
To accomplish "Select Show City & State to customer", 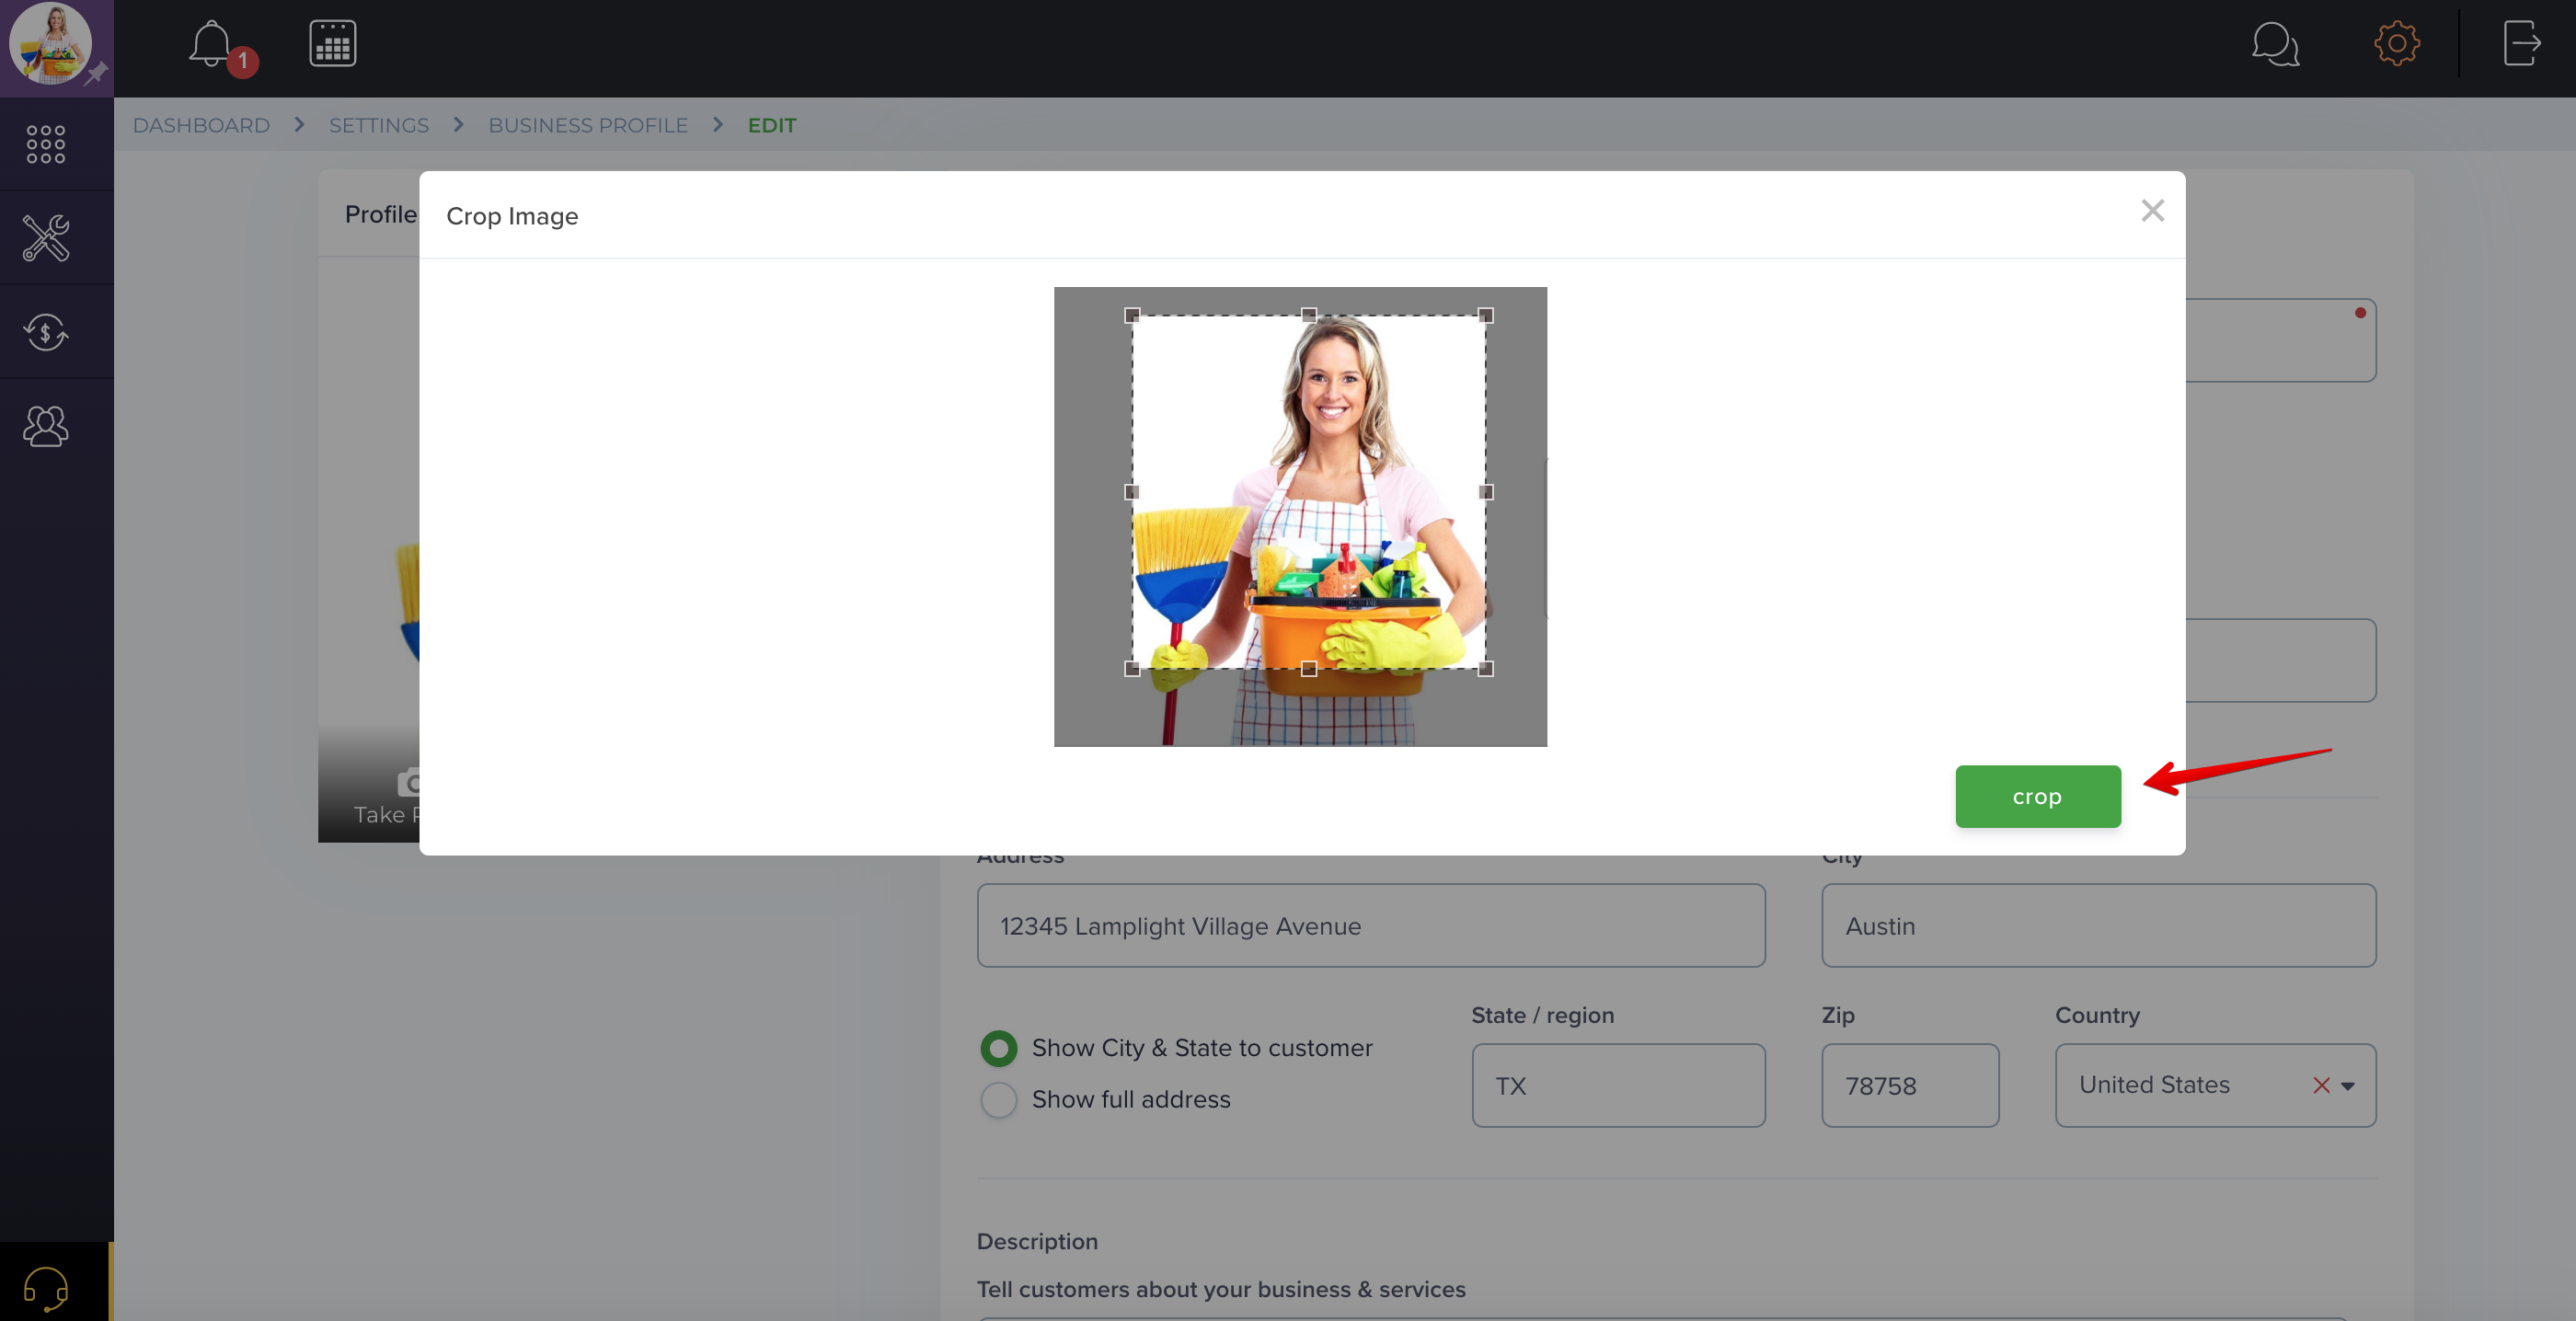I will (x=998, y=1048).
